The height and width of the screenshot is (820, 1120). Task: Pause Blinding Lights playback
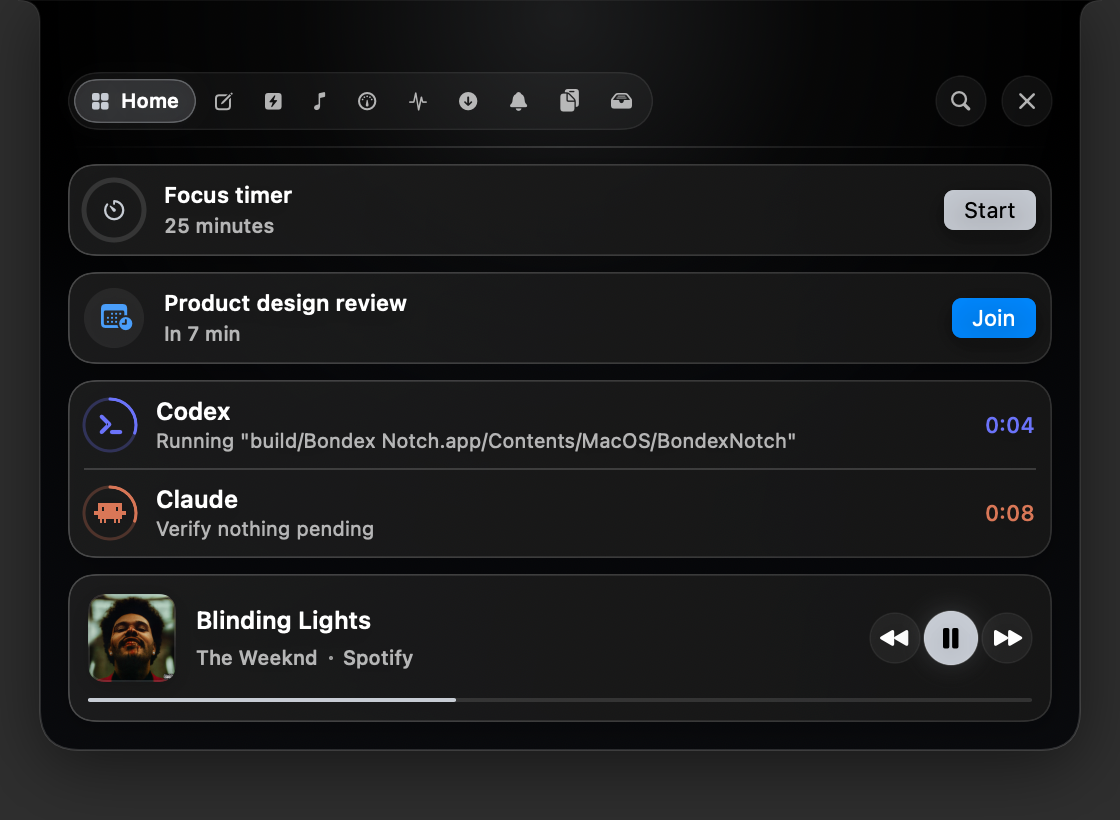click(951, 638)
